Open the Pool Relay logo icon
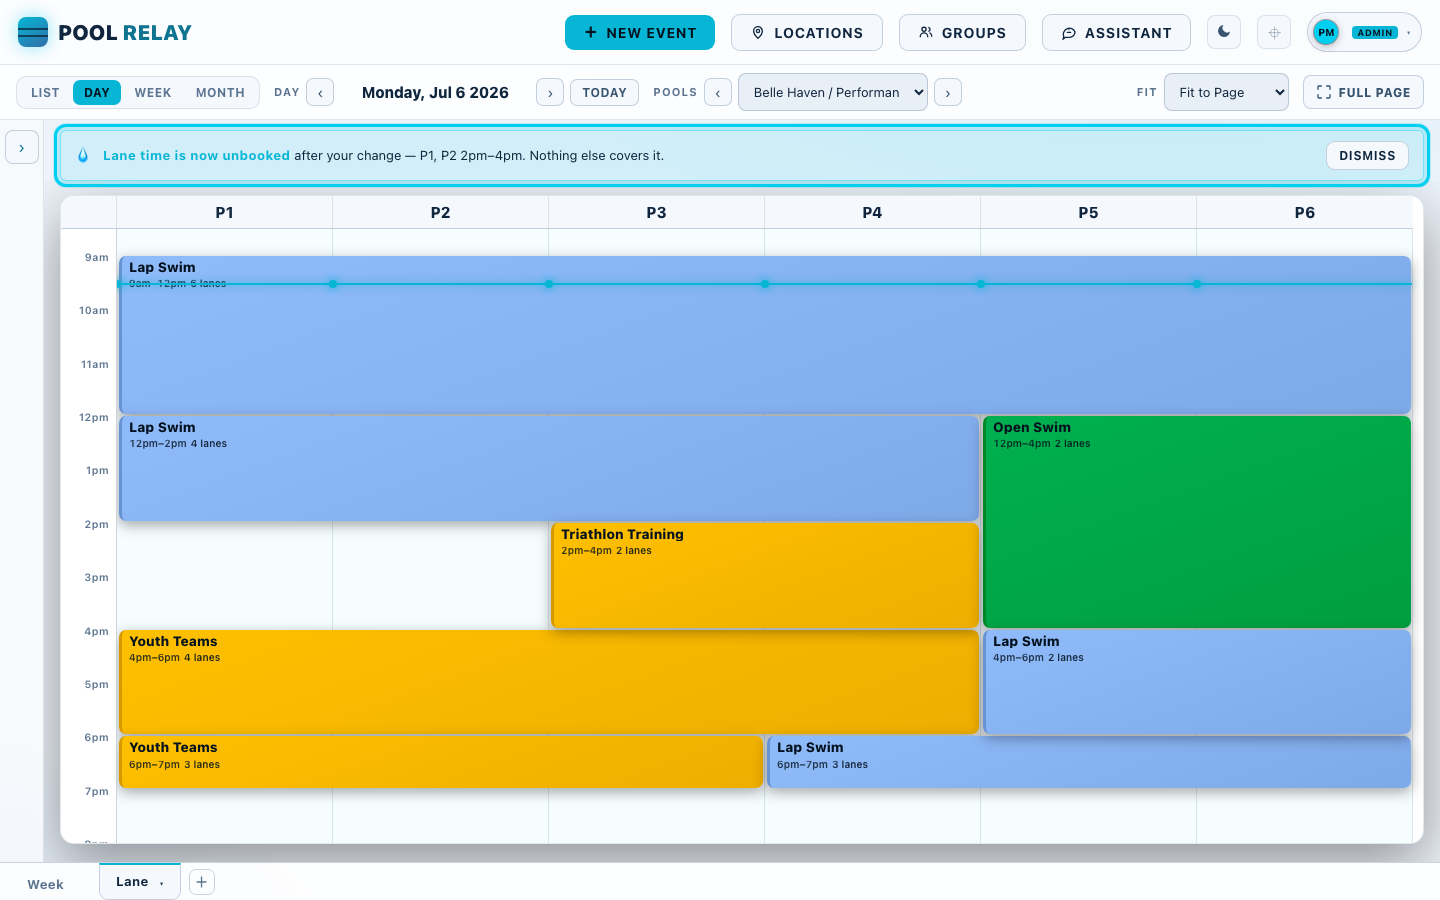Image resolution: width=1440 pixels, height=900 pixels. [33, 32]
